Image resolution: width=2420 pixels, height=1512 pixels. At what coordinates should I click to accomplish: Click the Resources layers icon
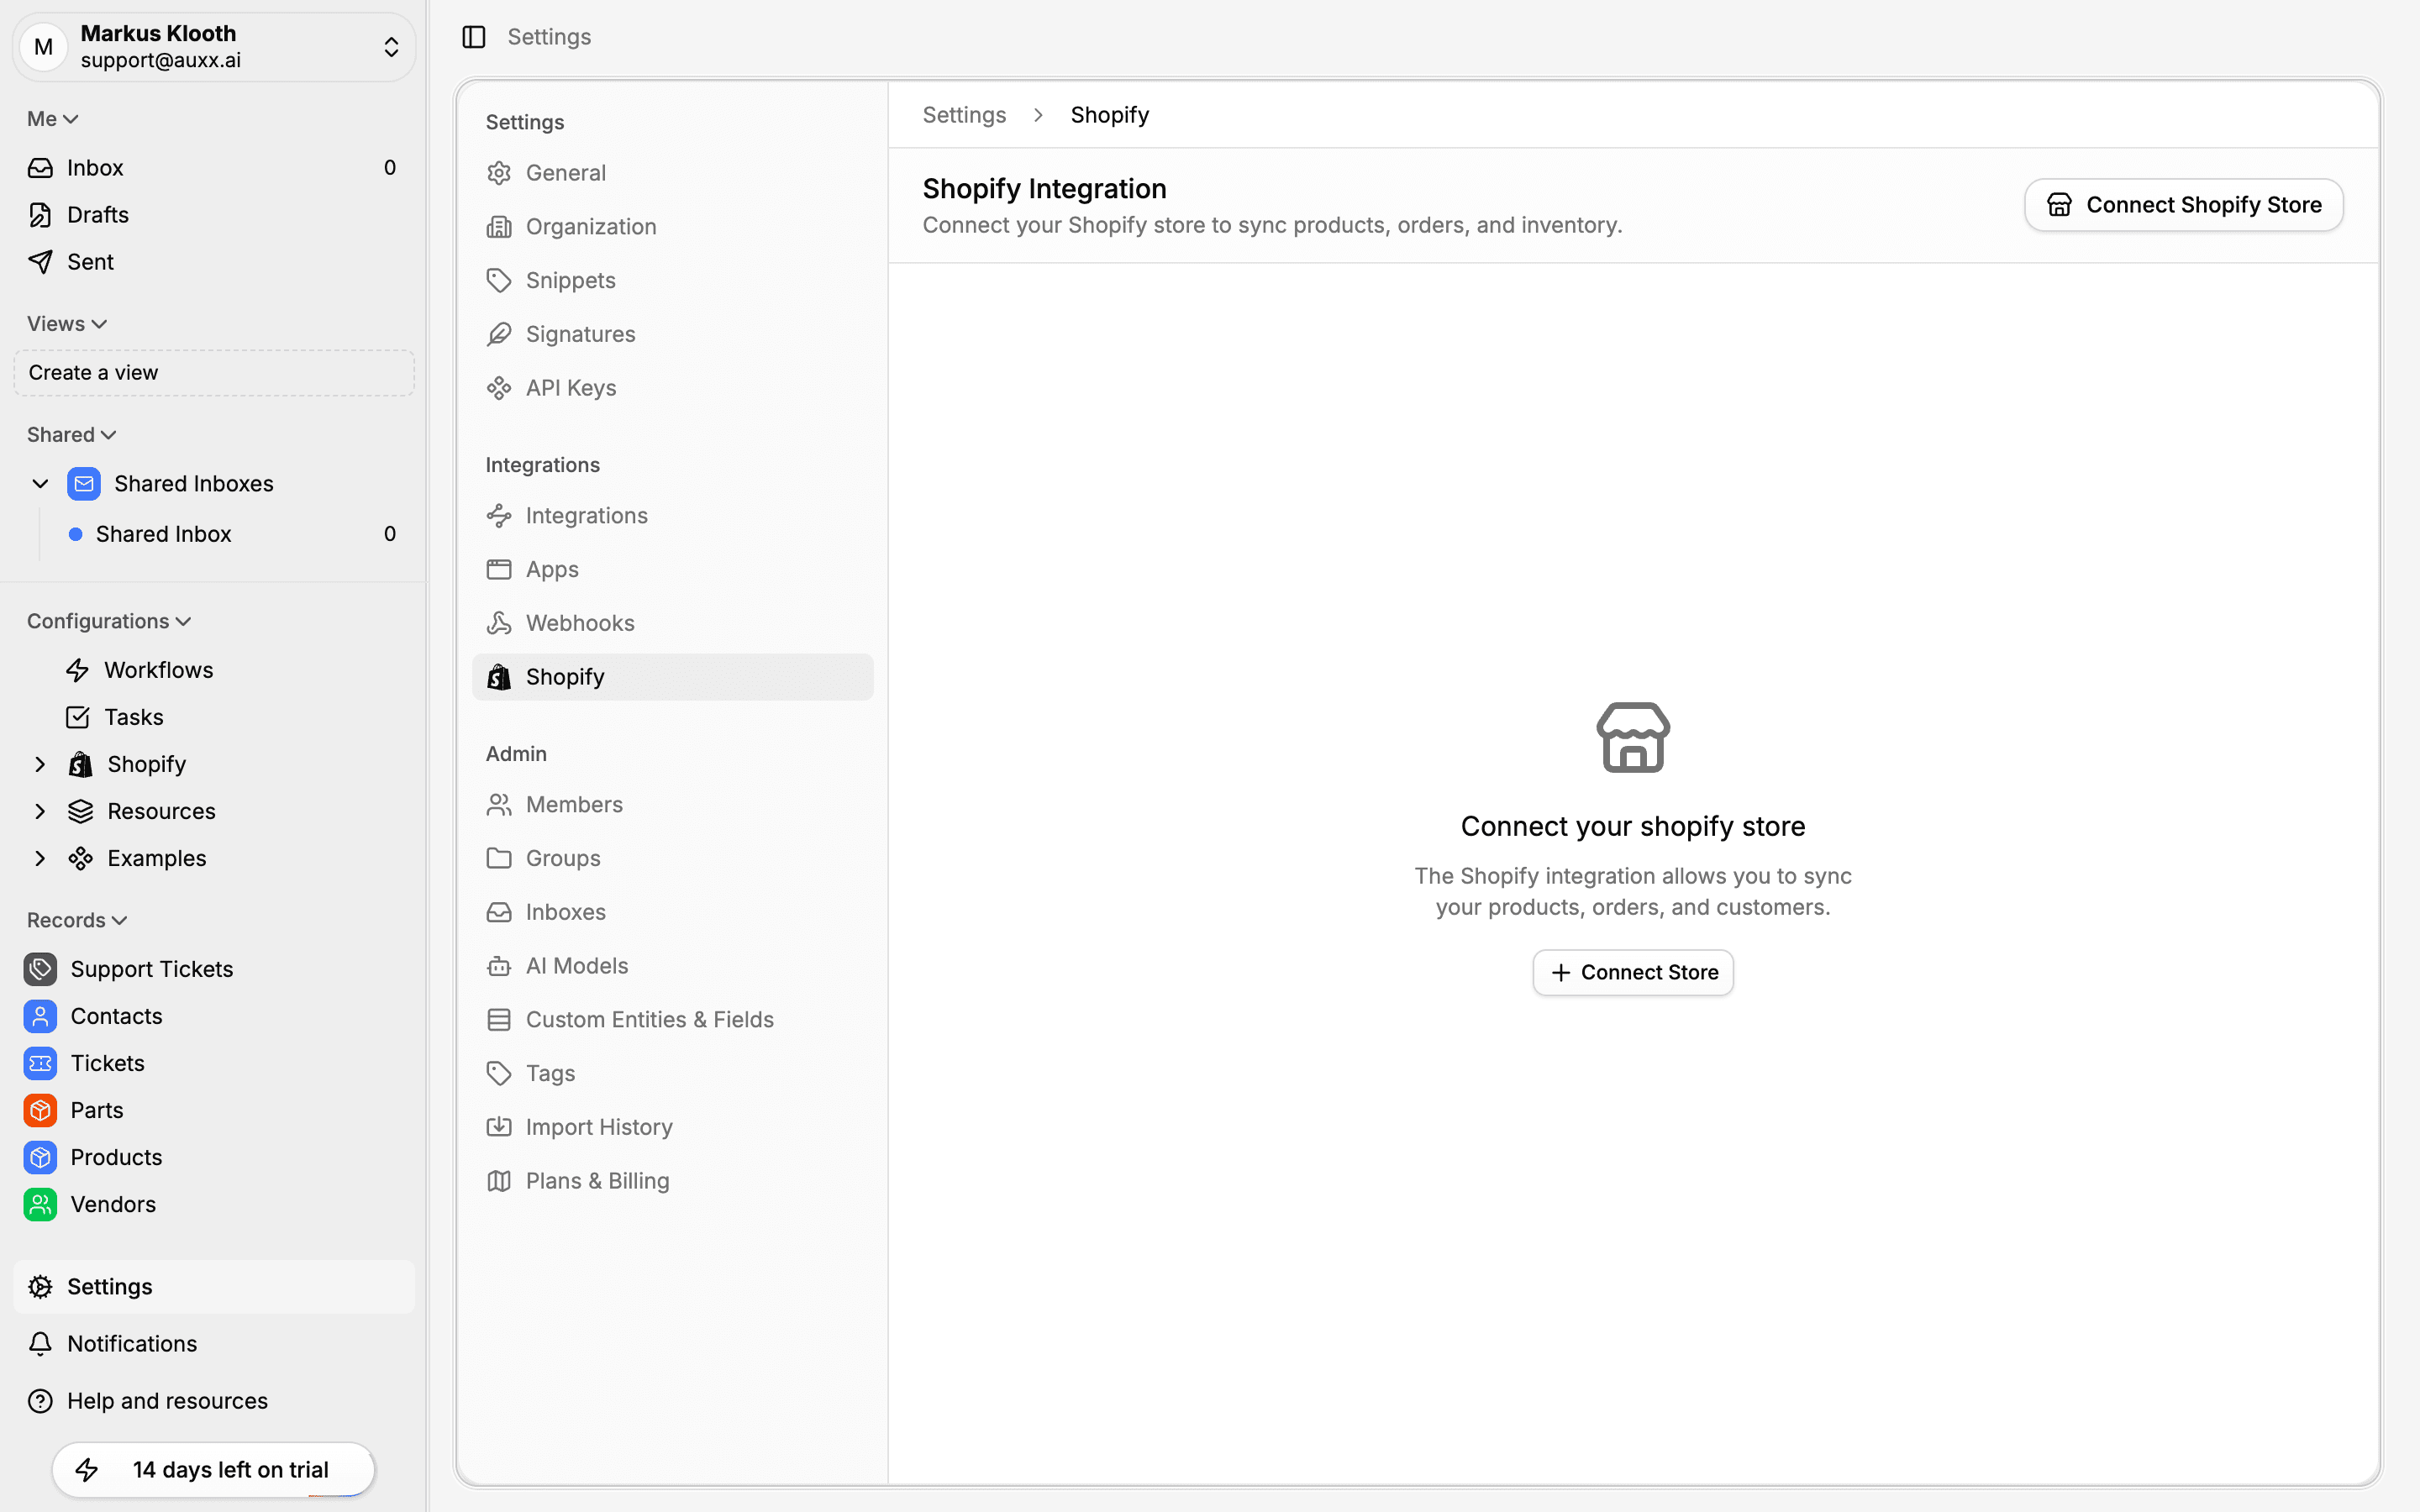pyautogui.click(x=81, y=811)
